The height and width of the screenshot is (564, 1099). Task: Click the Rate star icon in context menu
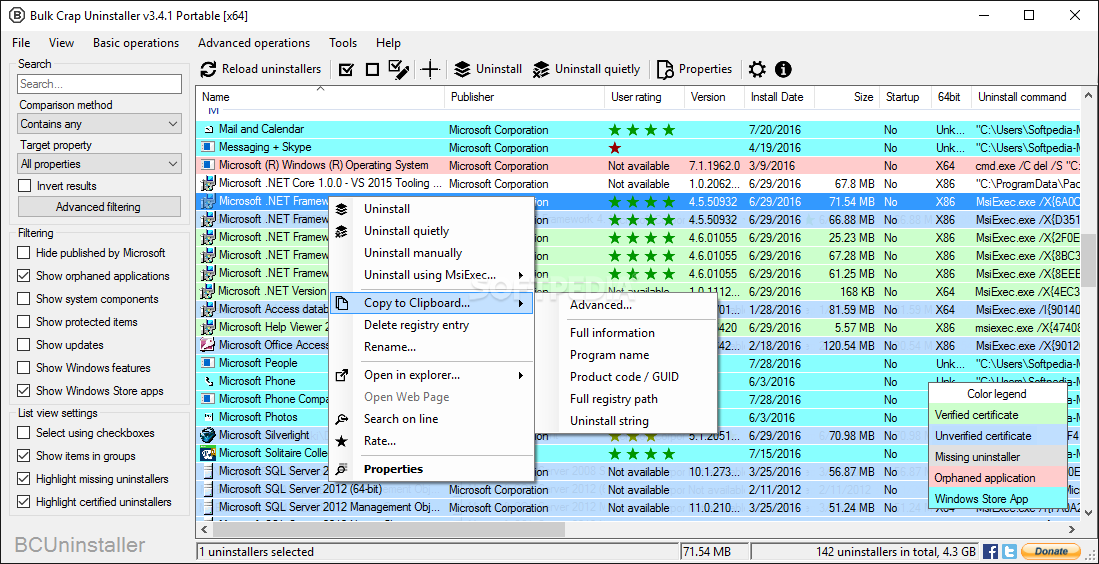point(342,441)
